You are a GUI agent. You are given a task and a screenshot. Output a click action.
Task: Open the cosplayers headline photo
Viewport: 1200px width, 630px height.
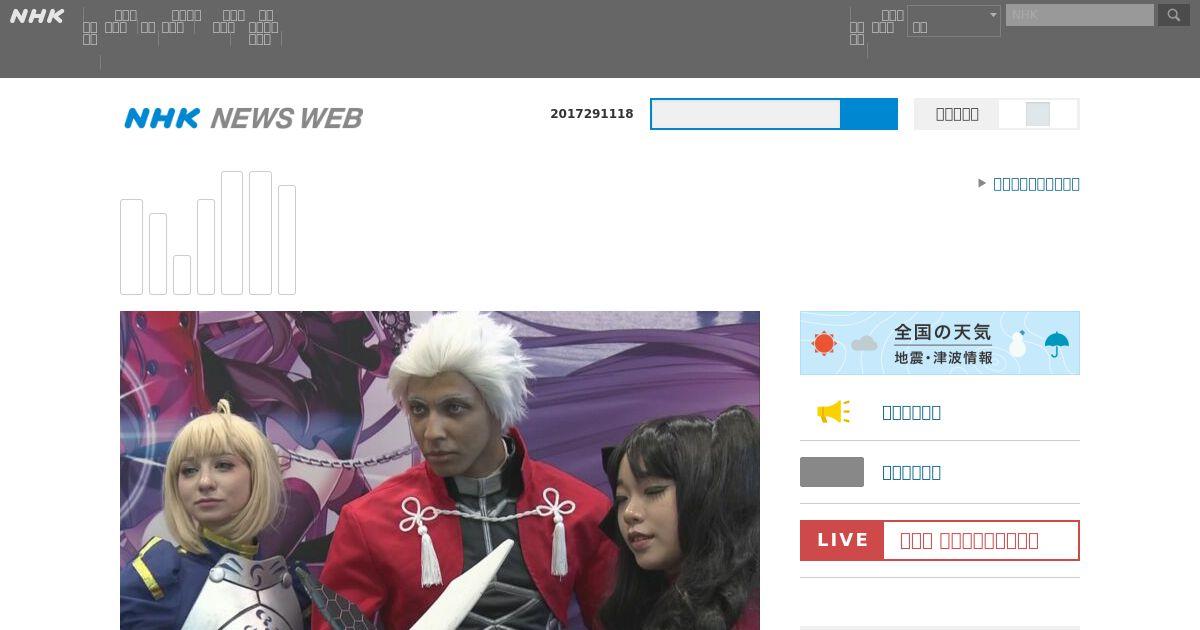[x=440, y=471]
